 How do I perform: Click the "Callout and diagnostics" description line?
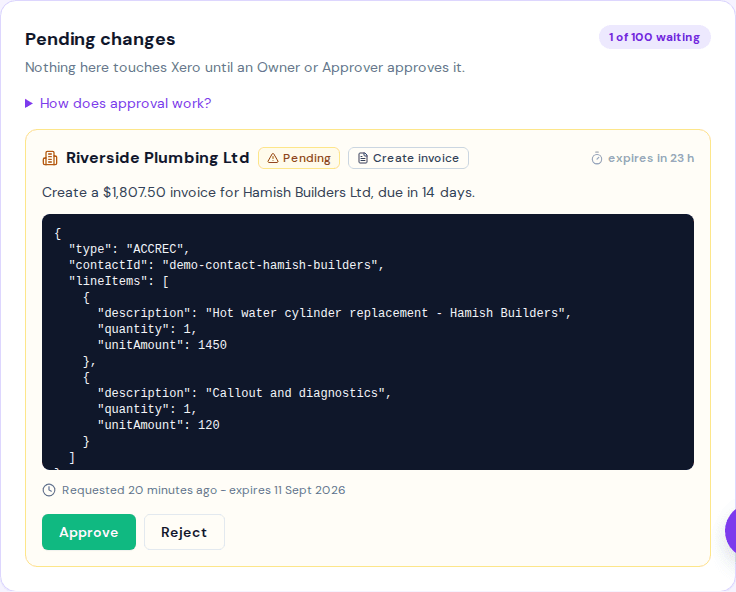coord(244,393)
